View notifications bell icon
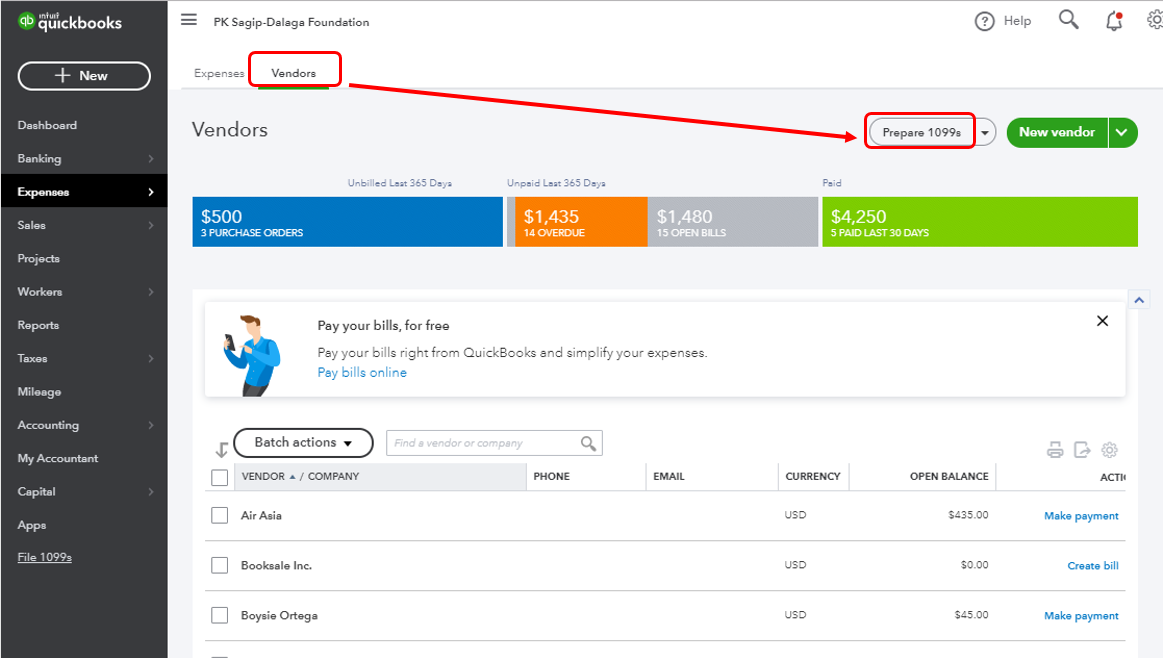1163x658 pixels. [1114, 21]
